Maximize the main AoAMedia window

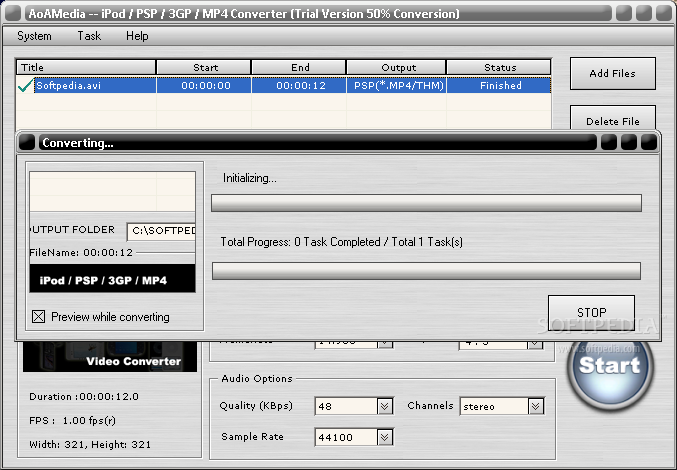[644, 13]
